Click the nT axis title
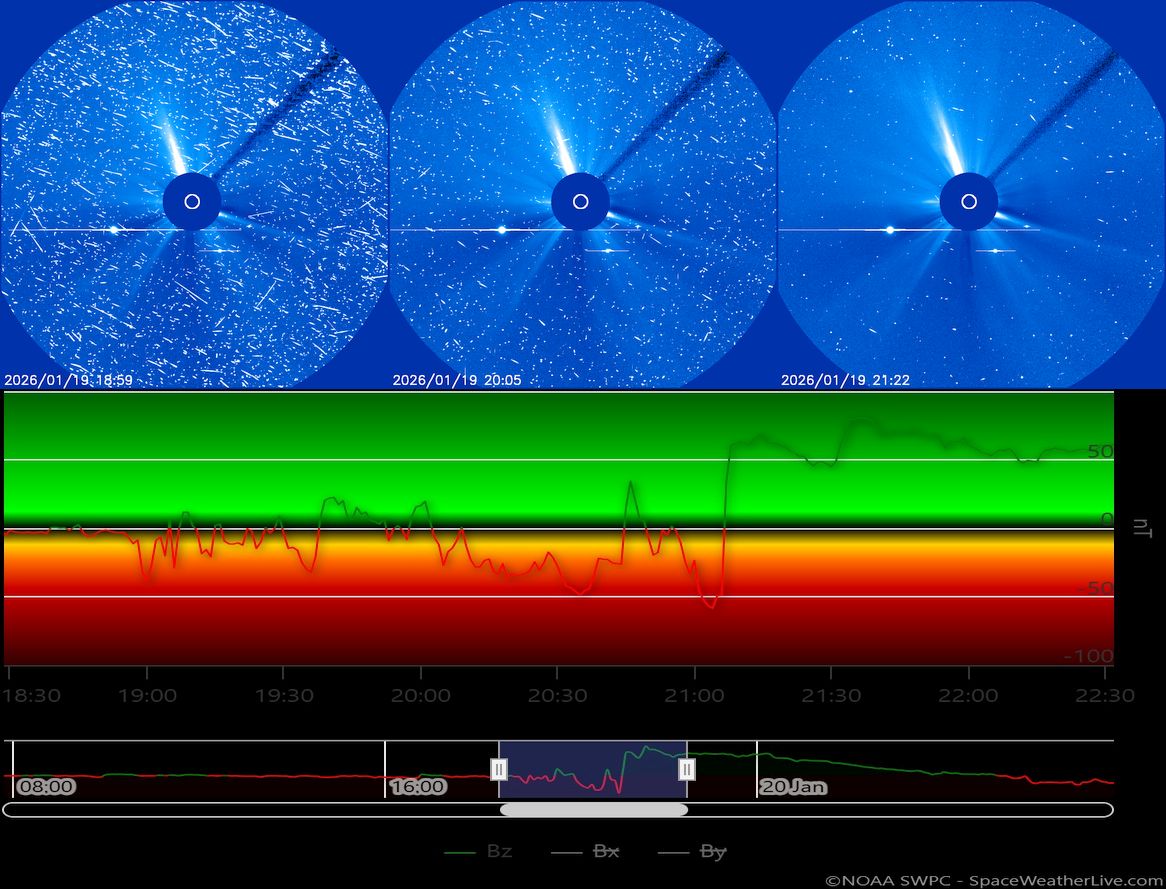 1142,528
